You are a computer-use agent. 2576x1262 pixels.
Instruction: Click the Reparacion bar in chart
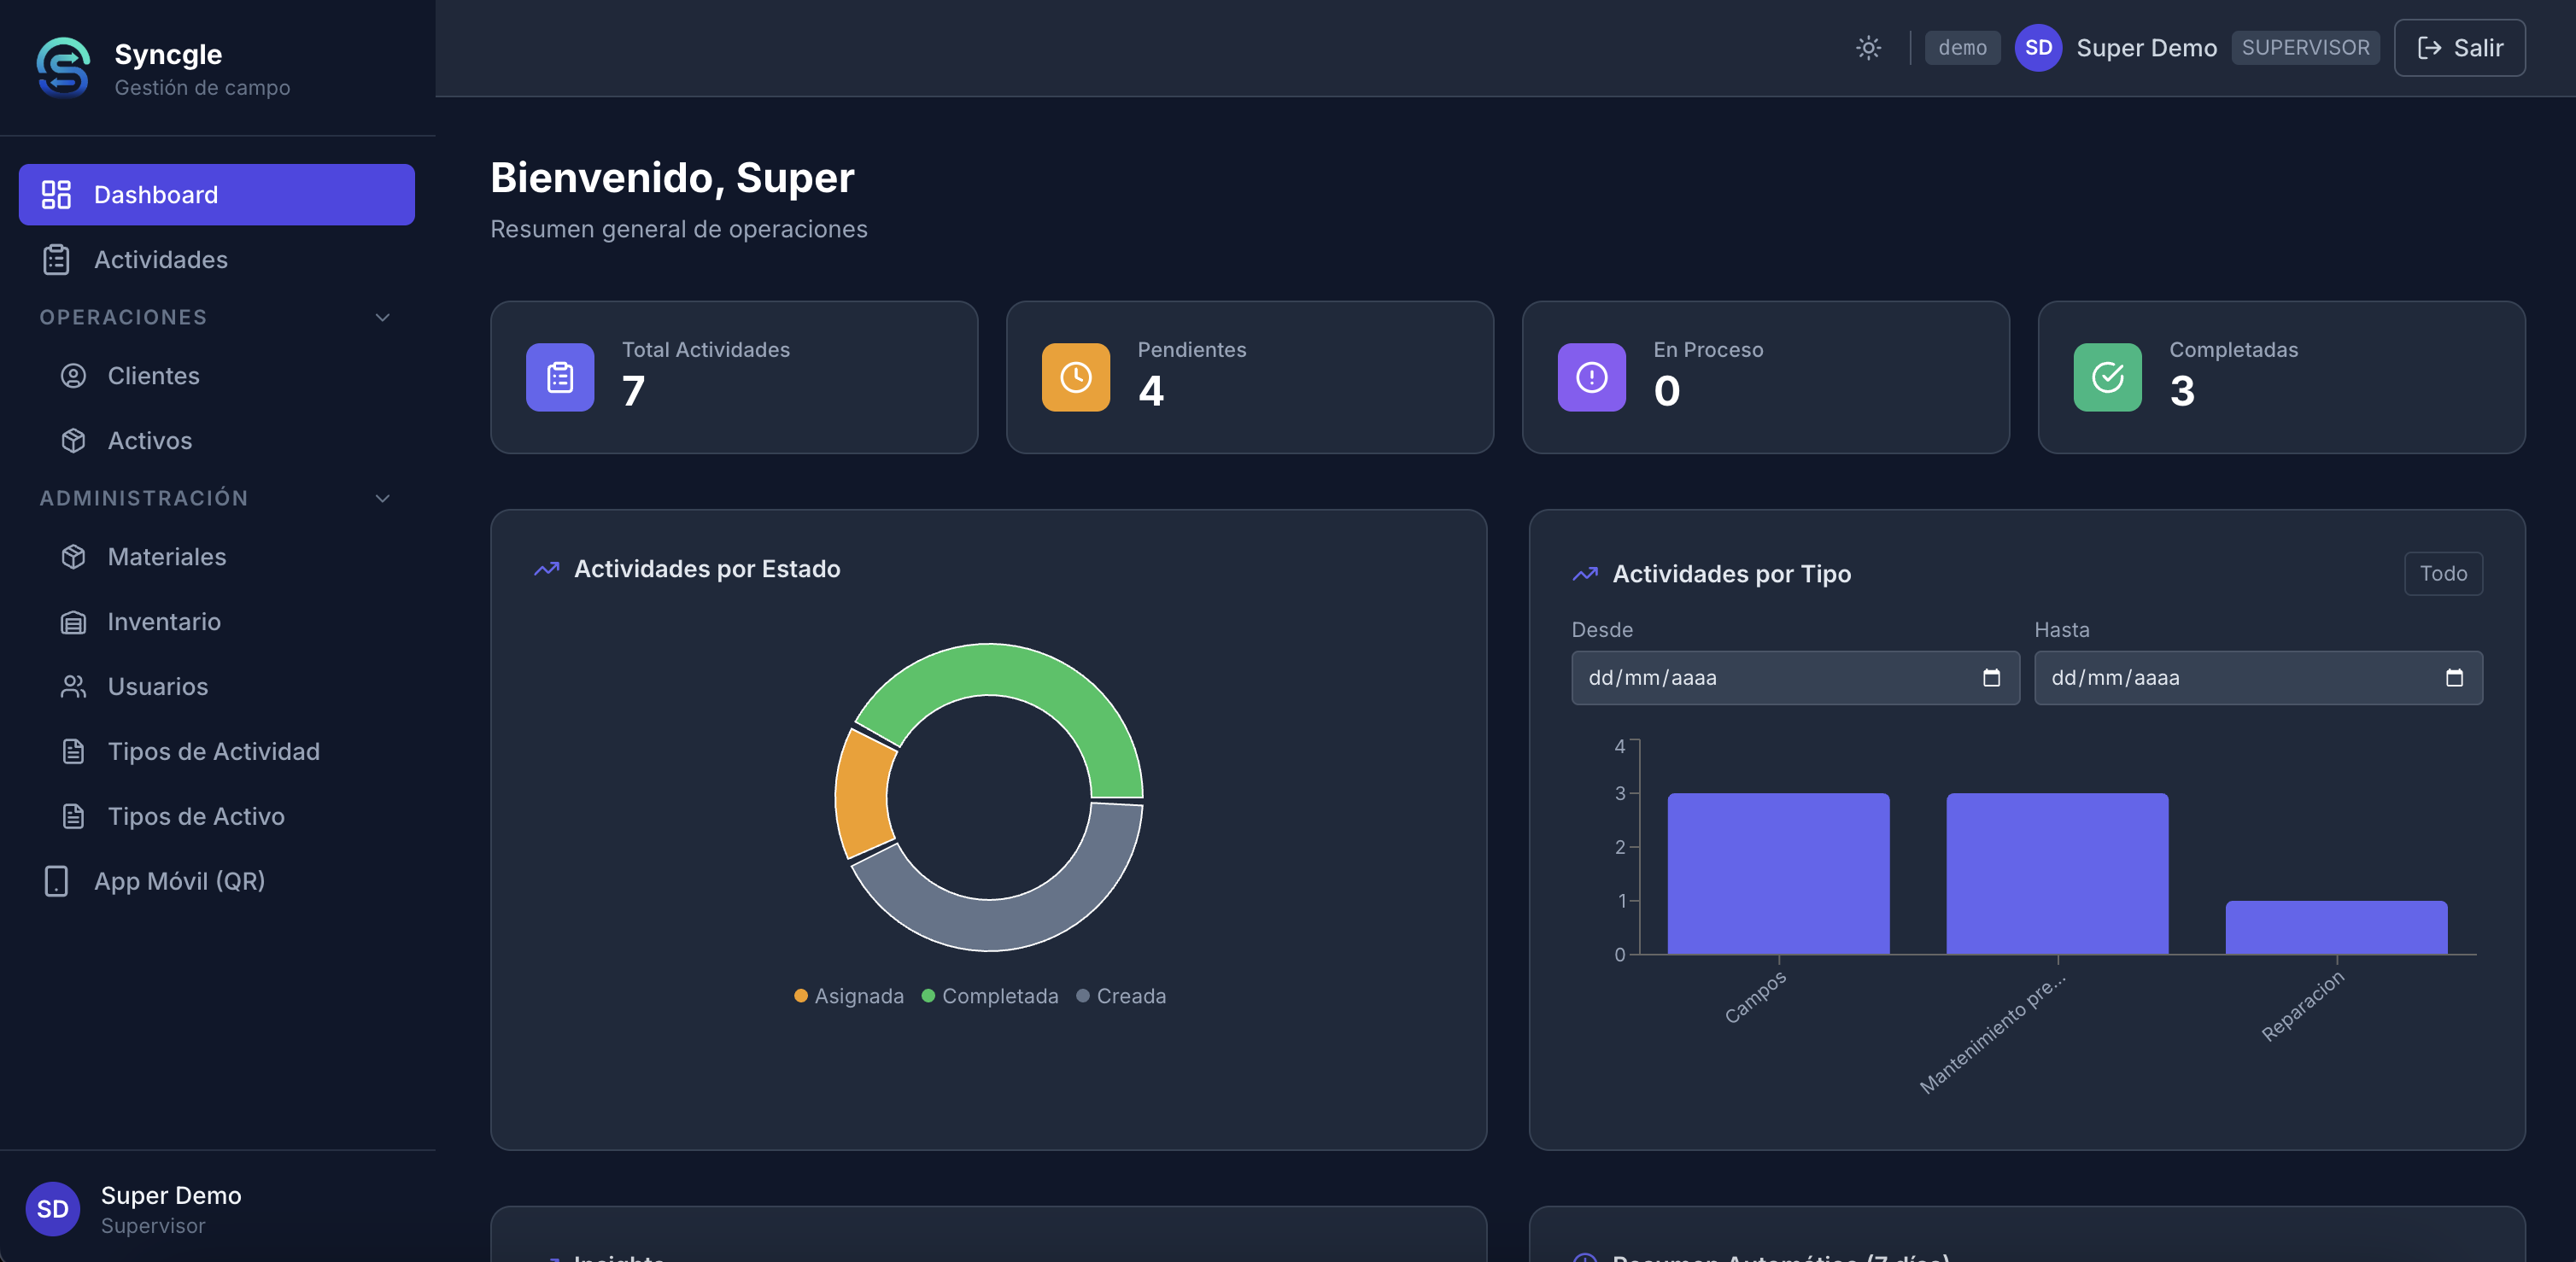coord(2336,928)
